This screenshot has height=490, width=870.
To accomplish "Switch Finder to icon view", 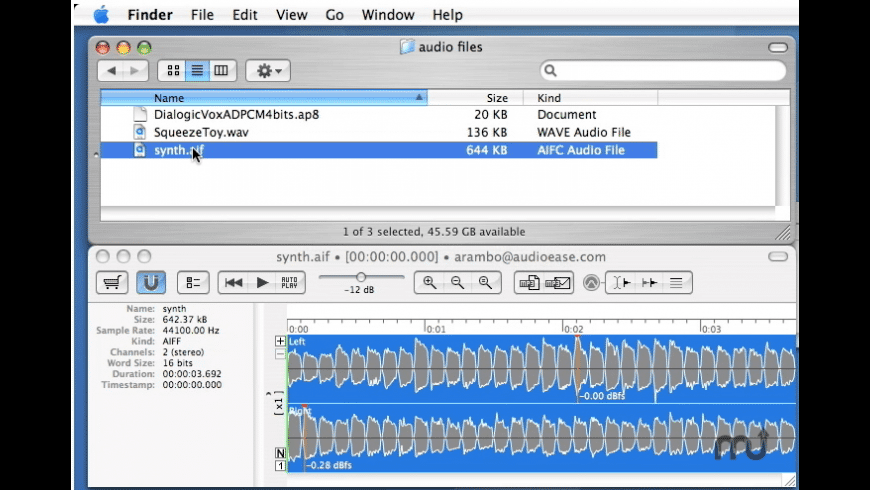I will pyautogui.click(x=172, y=71).
